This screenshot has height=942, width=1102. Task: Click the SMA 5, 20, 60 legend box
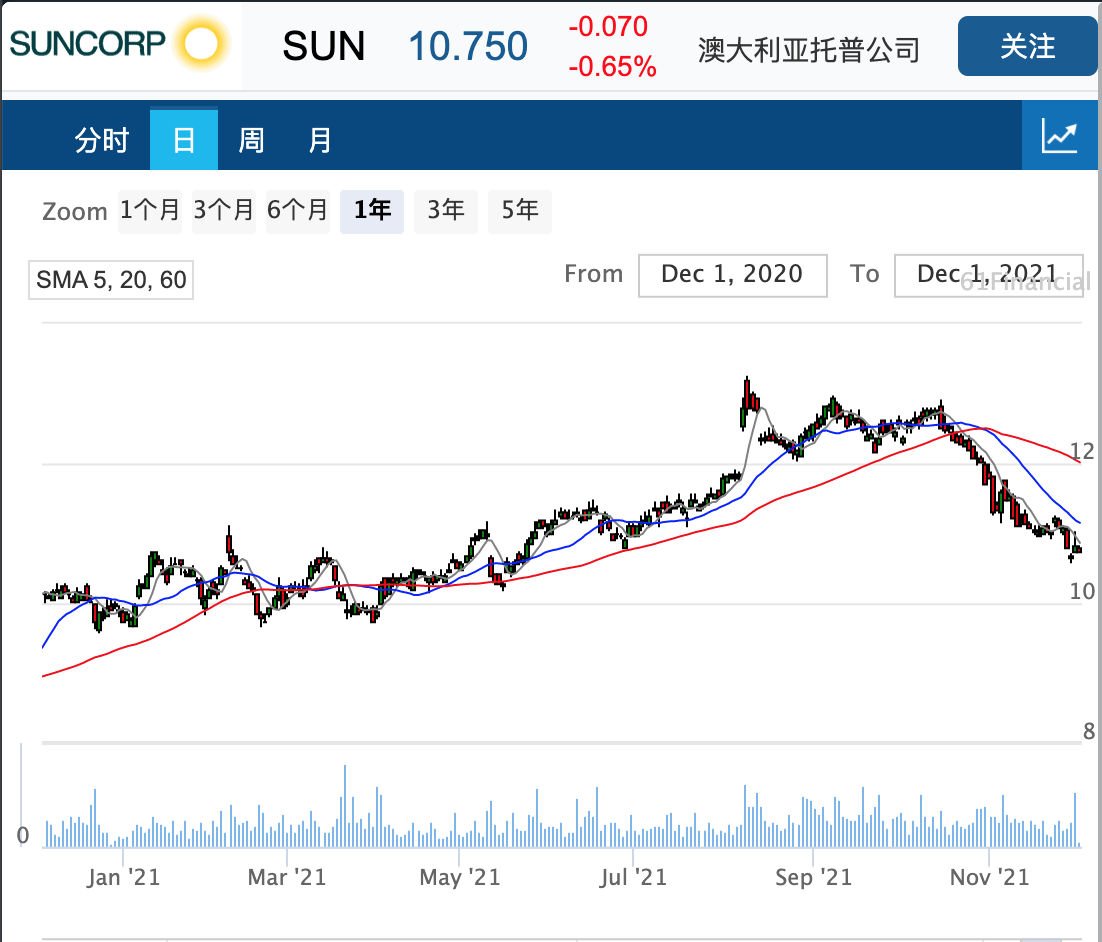[x=111, y=280]
